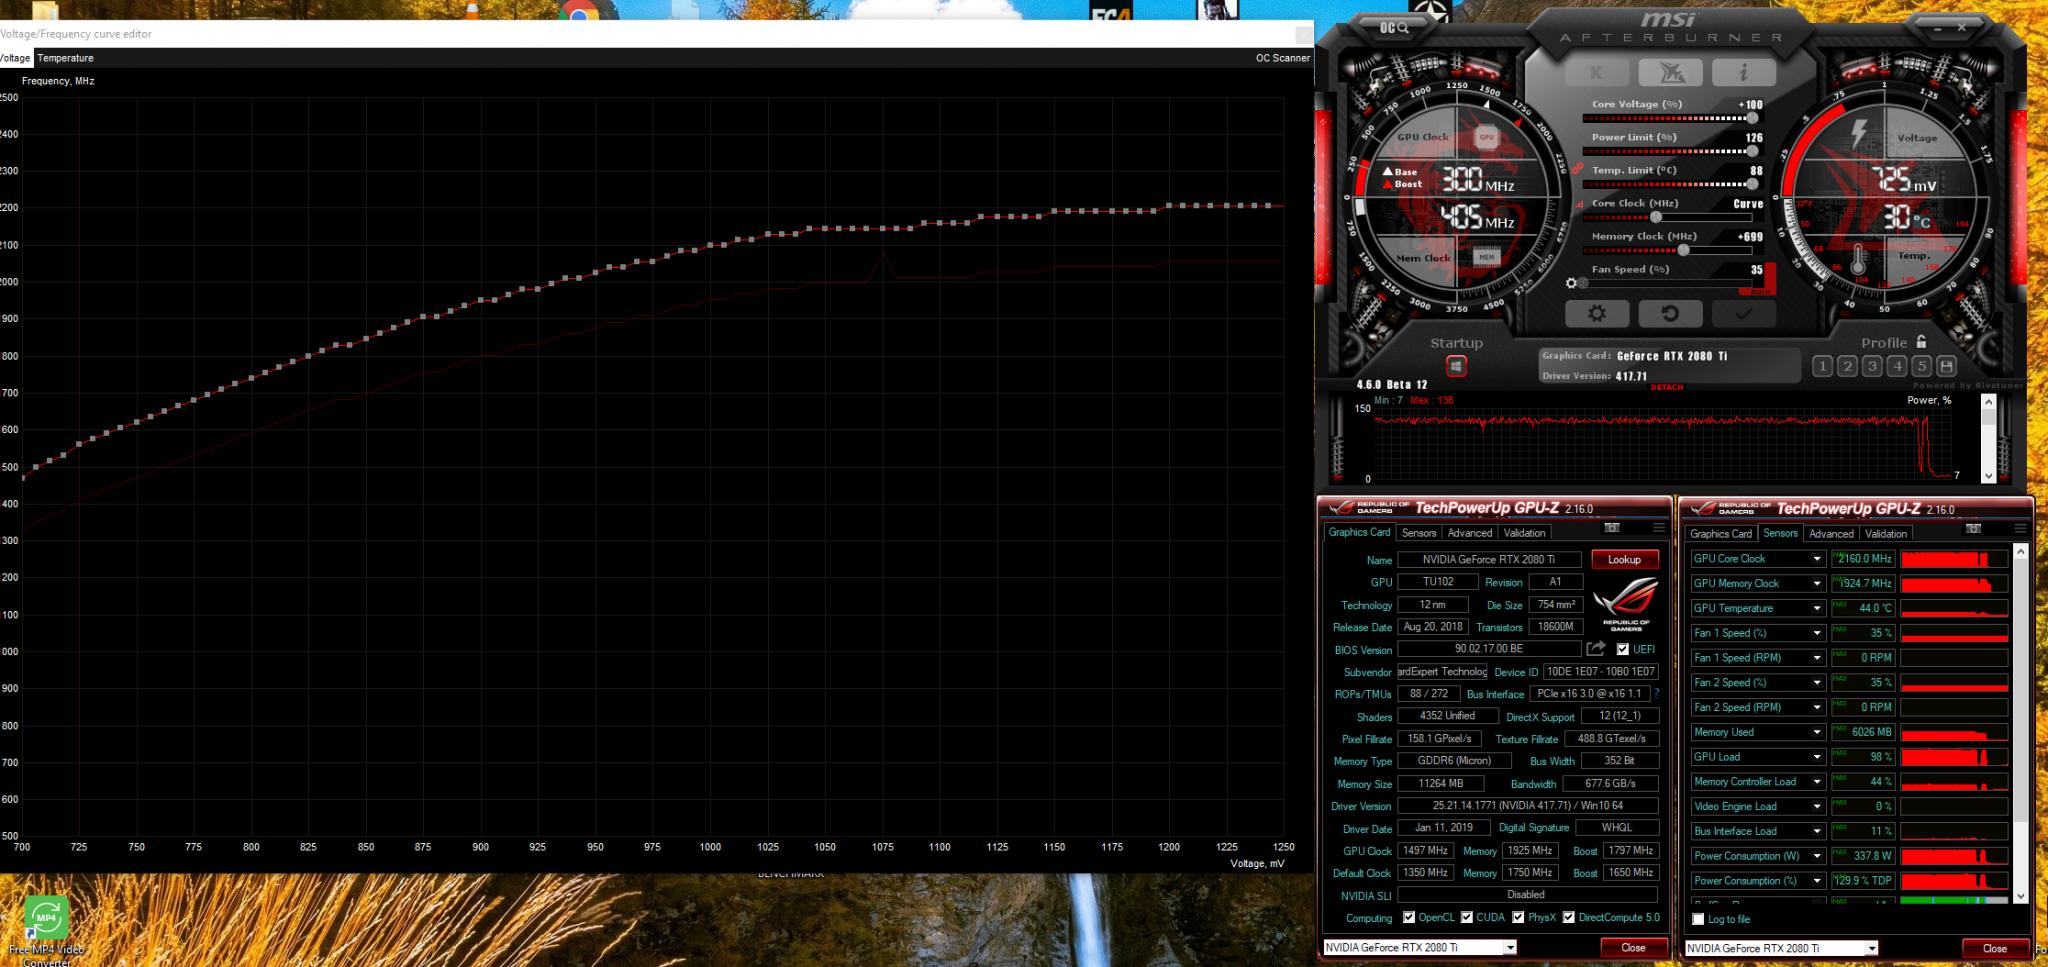Screen dimensions: 2048x967
Task: Select Afterburner profile slot 1
Action: point(1822,366)
